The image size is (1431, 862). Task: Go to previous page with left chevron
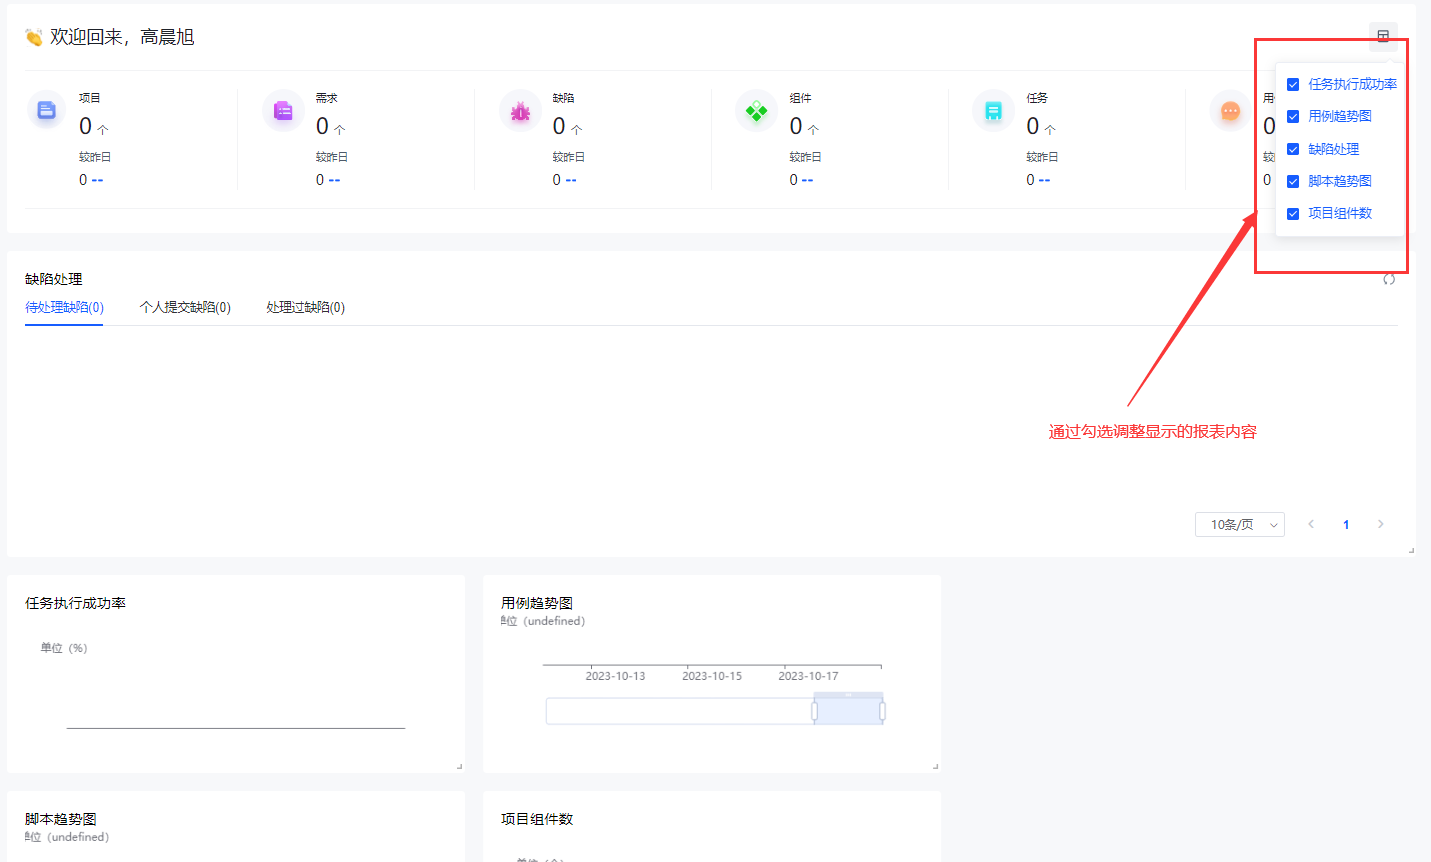(x=1311, y=525)
